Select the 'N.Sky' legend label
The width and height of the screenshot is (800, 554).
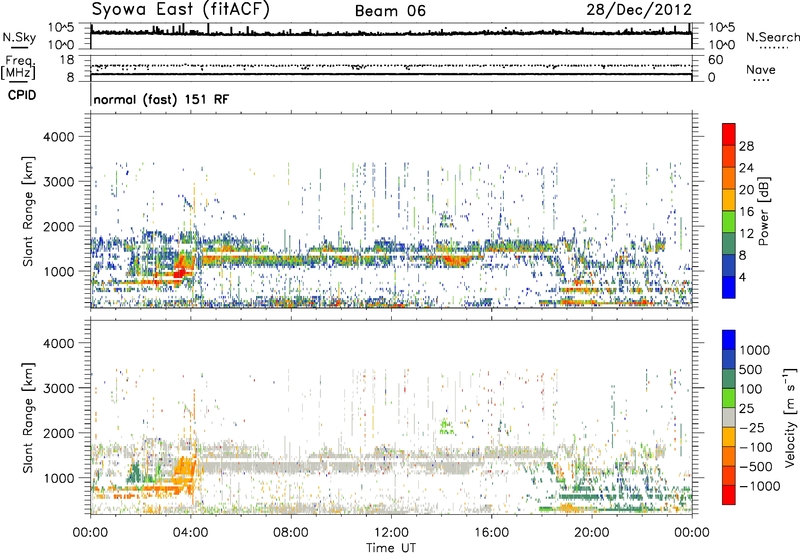pos(19,37)
